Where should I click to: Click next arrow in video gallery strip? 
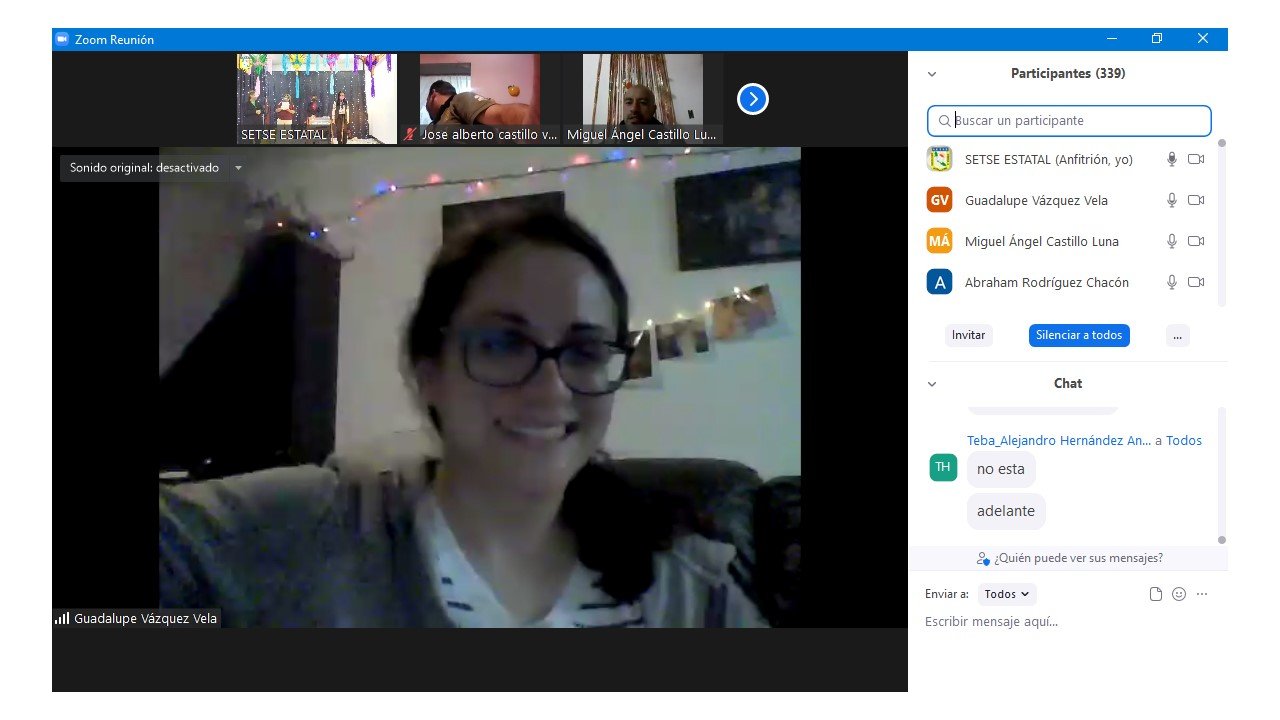tap(752, 99)
